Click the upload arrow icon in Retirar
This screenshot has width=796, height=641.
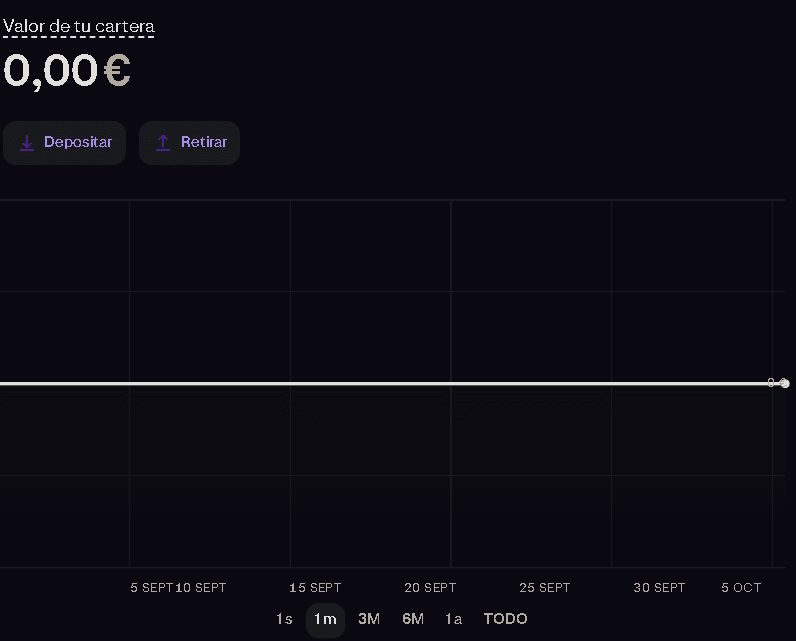point(163,143)
